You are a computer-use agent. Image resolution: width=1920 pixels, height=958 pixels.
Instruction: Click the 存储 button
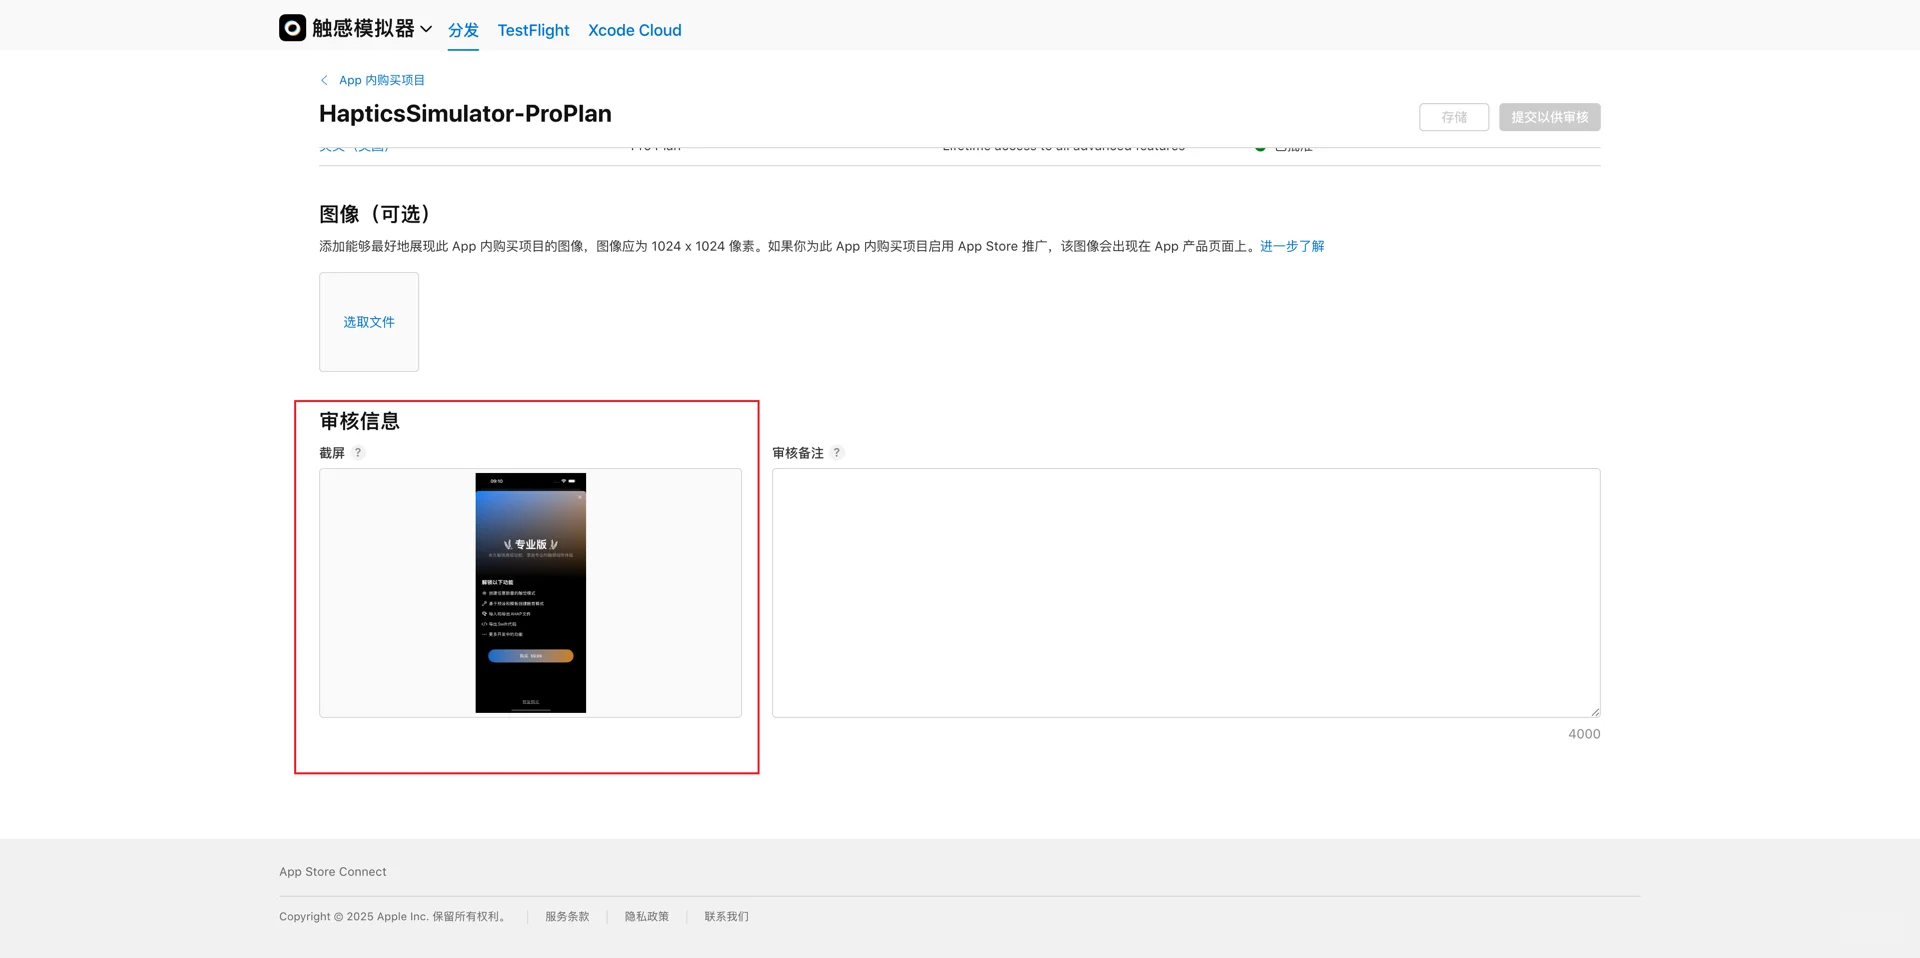coord(1453,117)
